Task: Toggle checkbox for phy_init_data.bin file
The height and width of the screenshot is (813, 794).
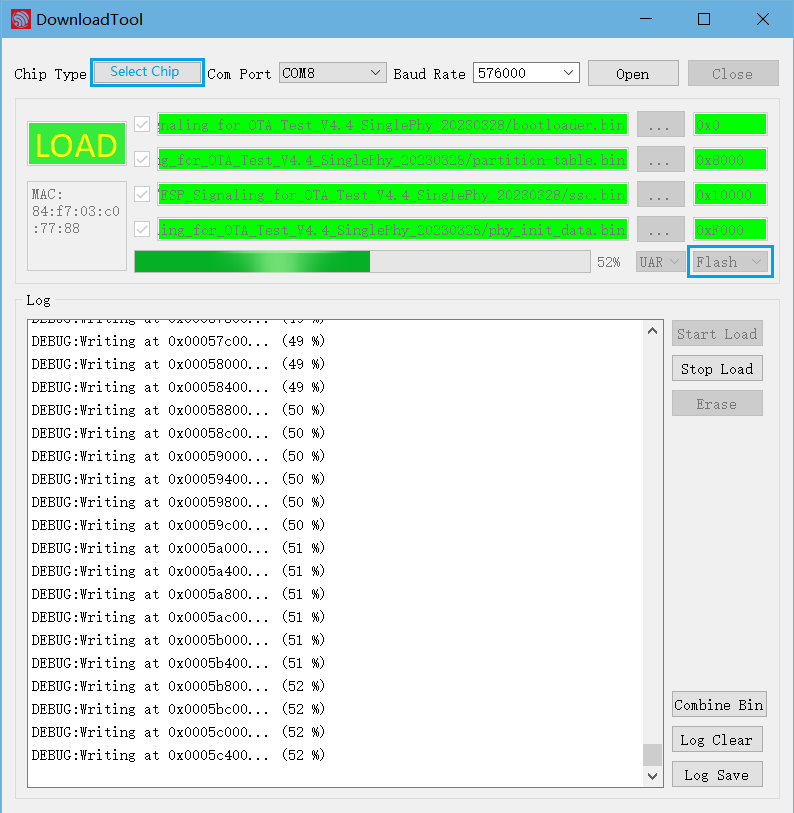Action: (x=142, y=229)
